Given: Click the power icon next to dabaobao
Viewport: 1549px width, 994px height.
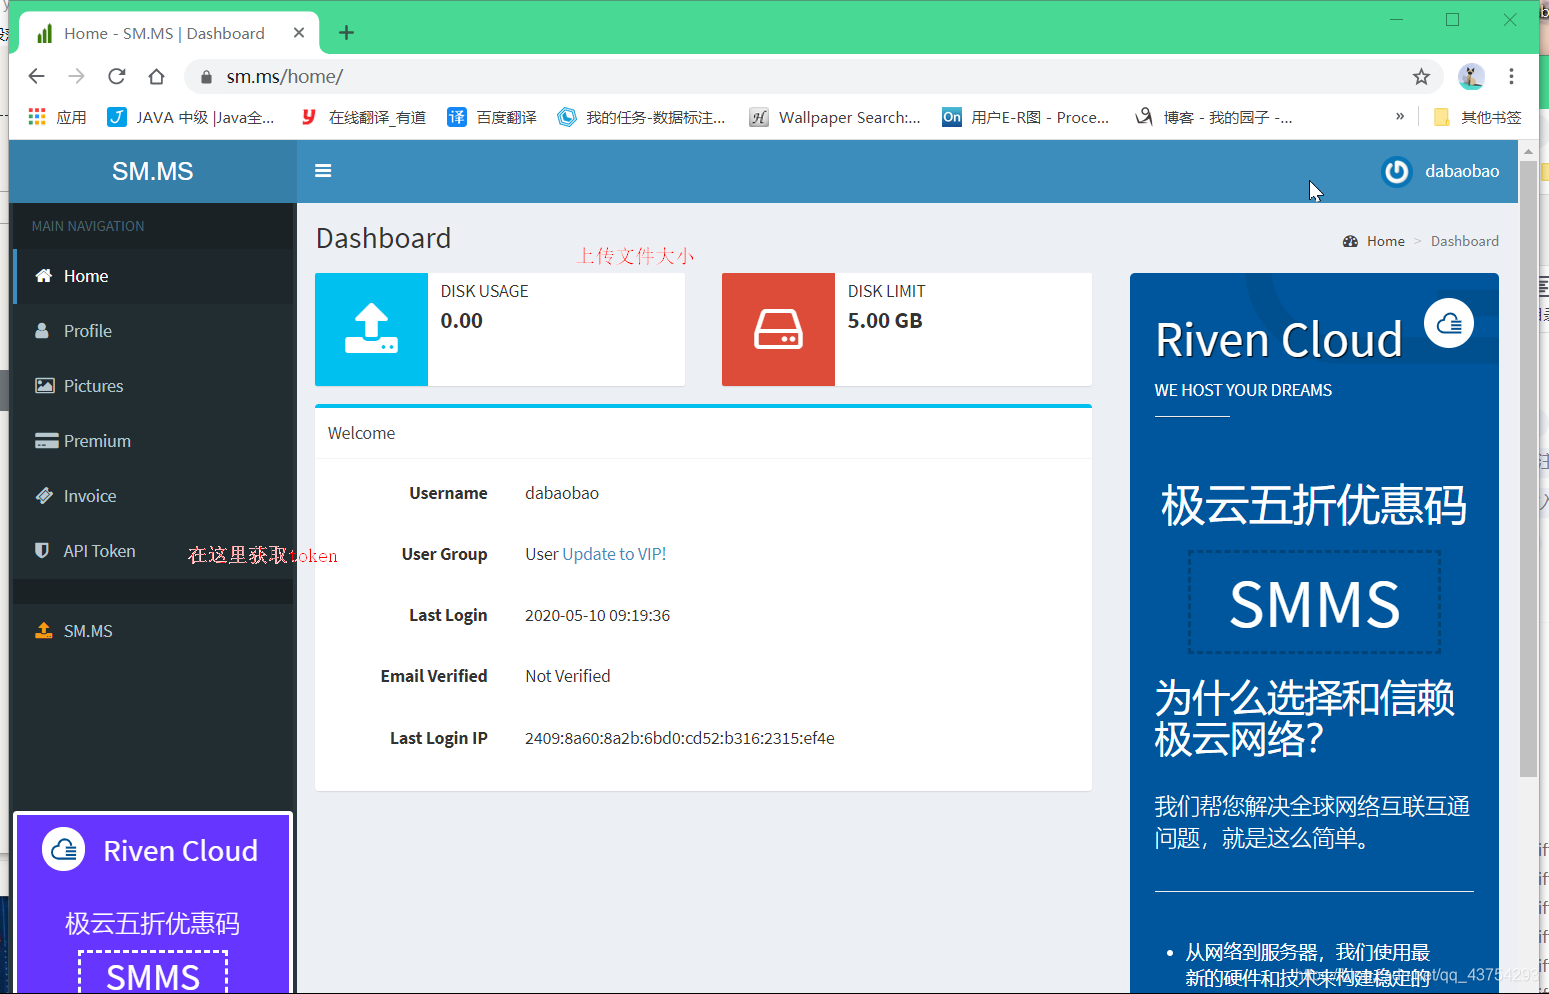Looking at the screenshot, I should point(1396,171).
